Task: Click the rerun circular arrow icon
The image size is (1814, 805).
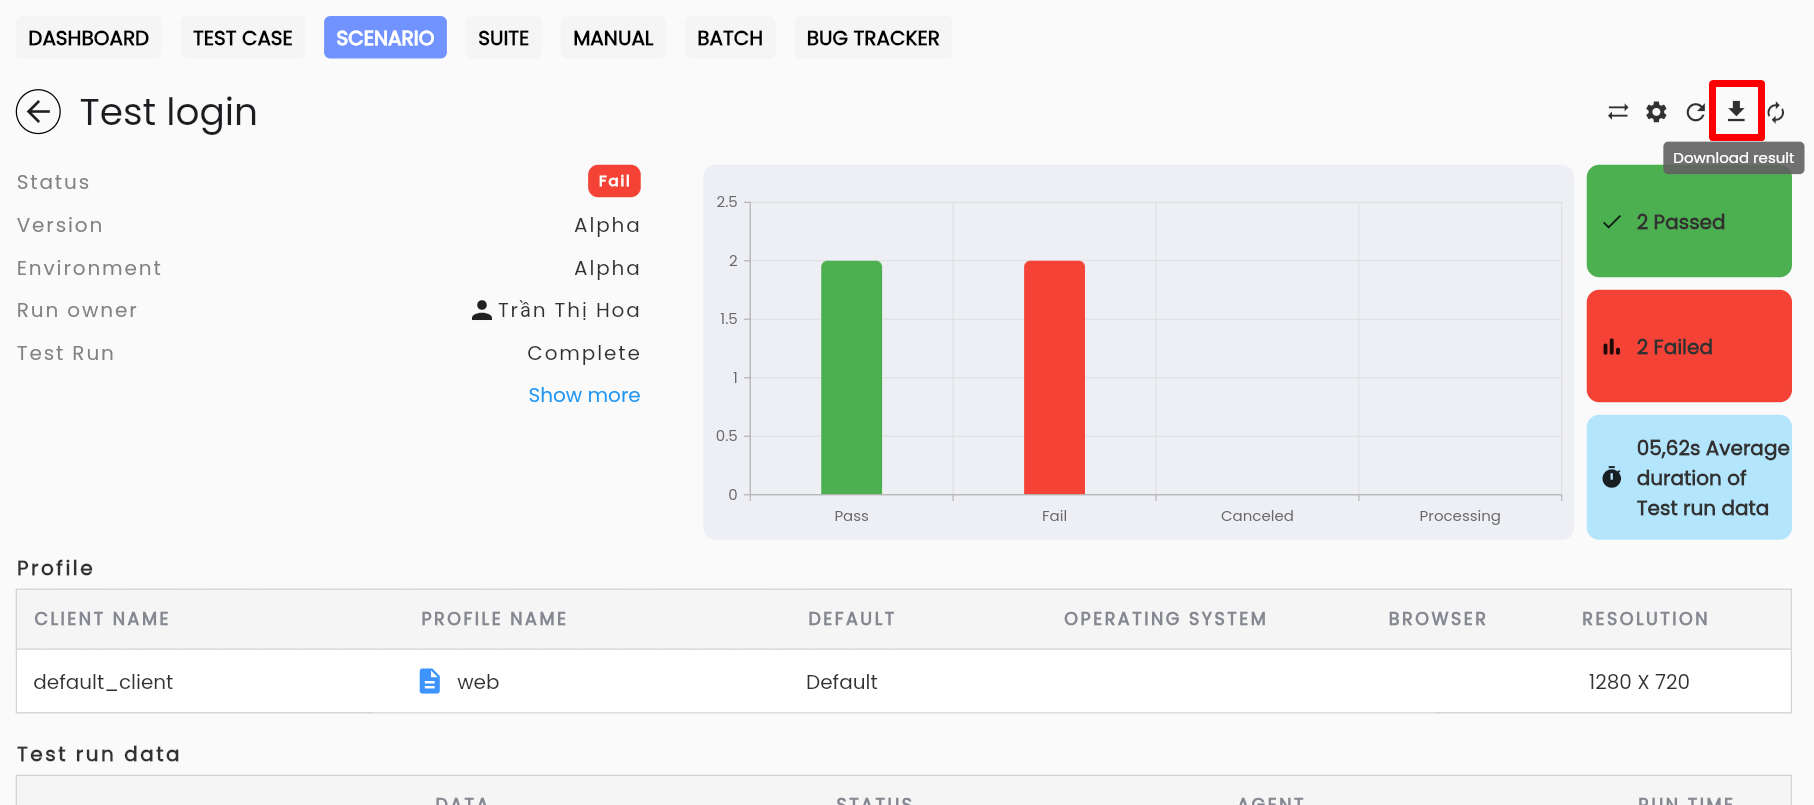Action: (x=1696, y=112)
